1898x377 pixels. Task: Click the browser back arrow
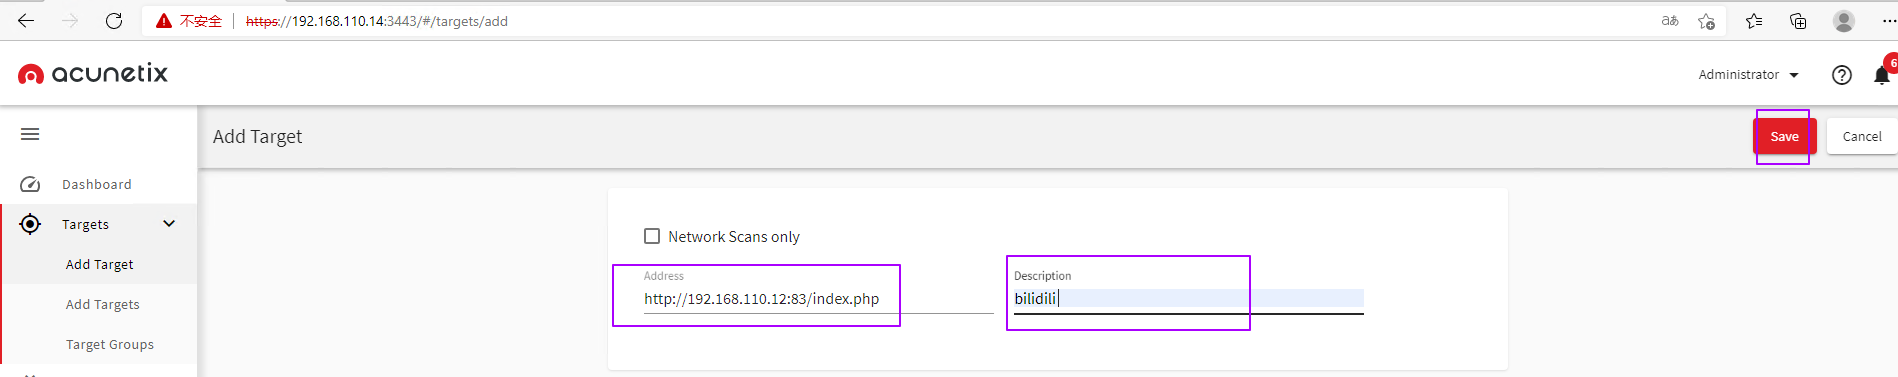tap(26, 21)
